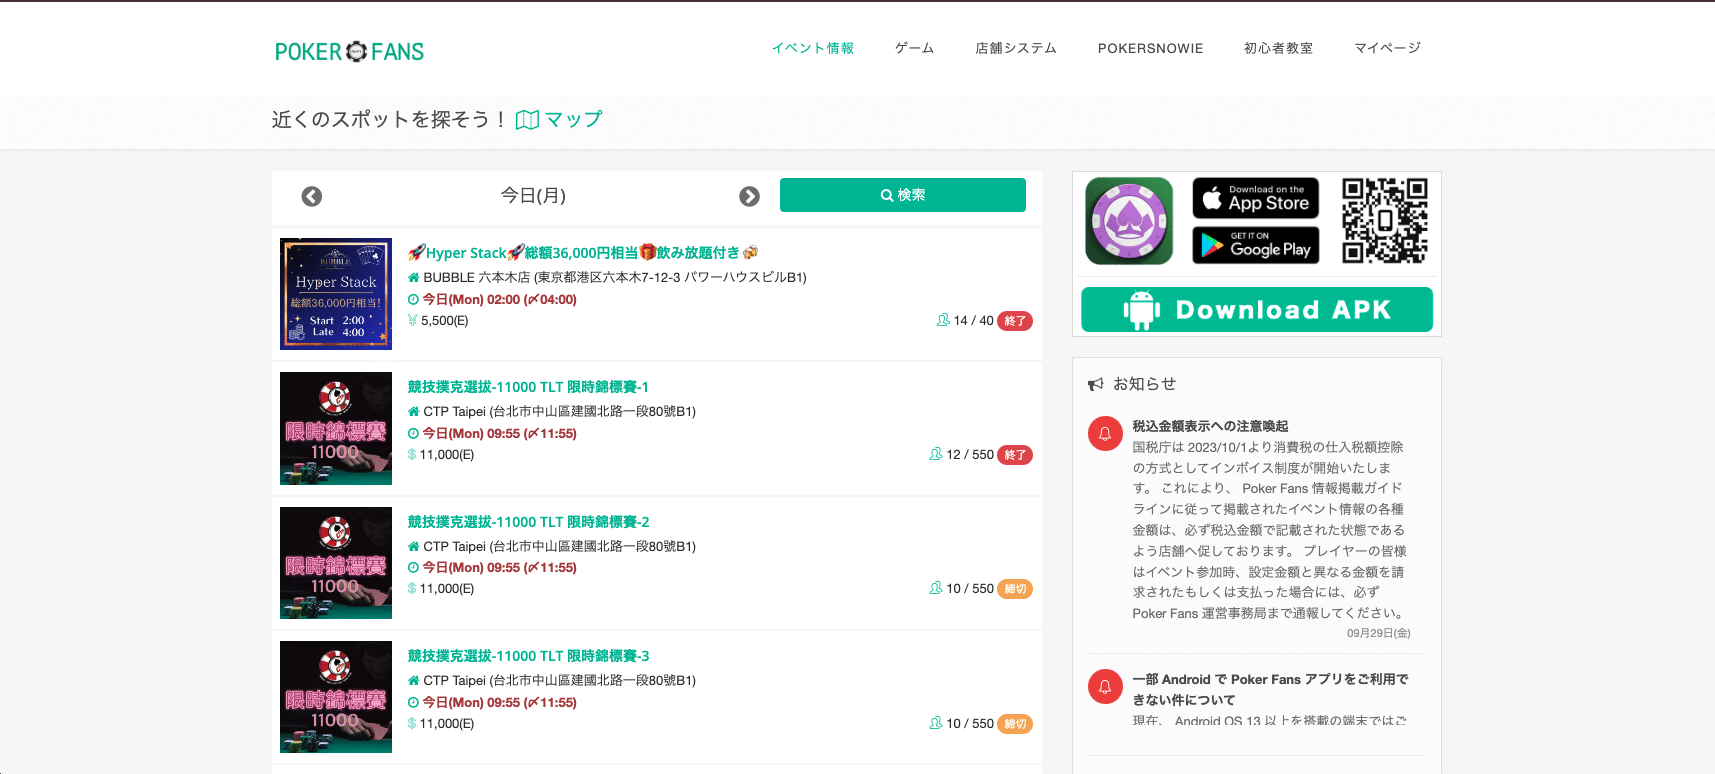
Task: Click the マップ link text
Action: (573, 119)
